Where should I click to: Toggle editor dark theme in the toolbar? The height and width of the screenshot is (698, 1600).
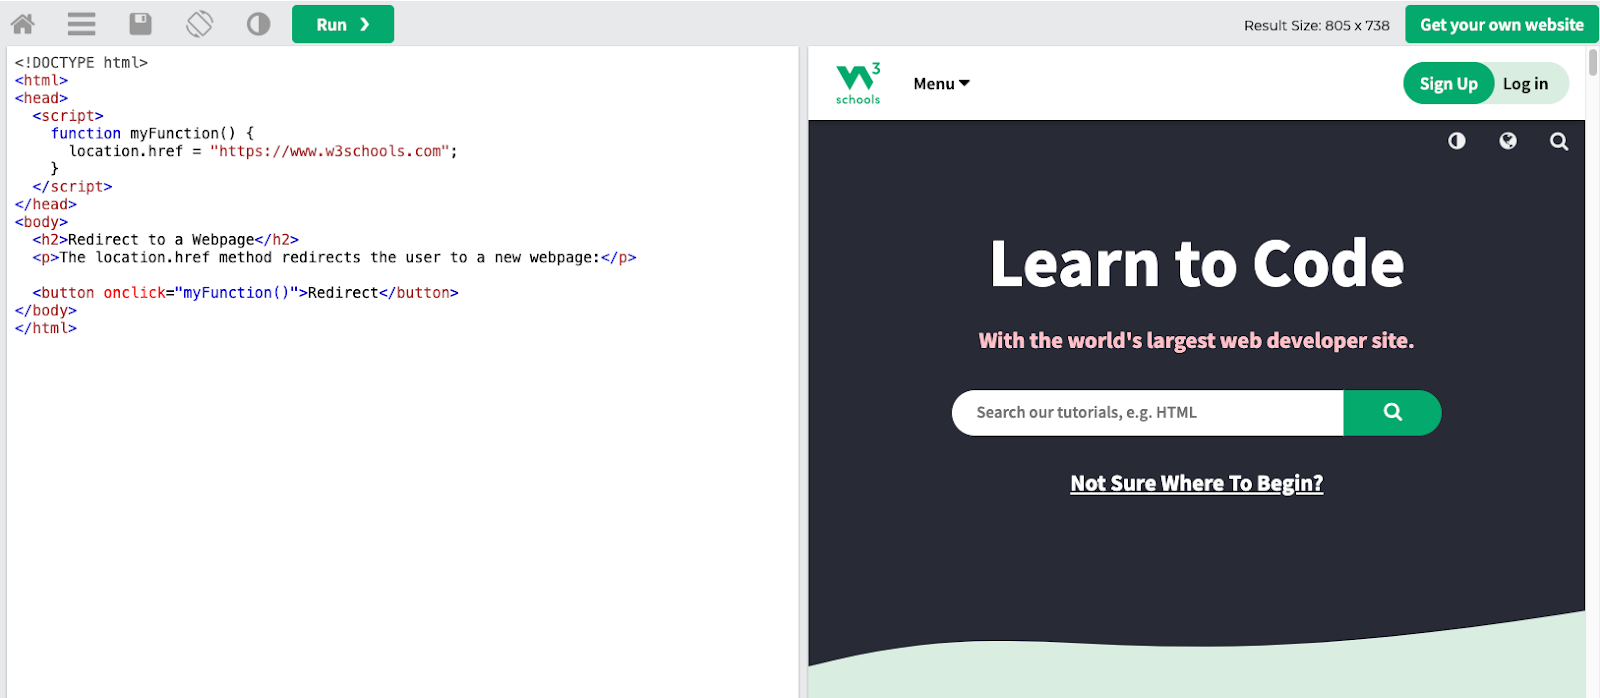tap(258, 24)
